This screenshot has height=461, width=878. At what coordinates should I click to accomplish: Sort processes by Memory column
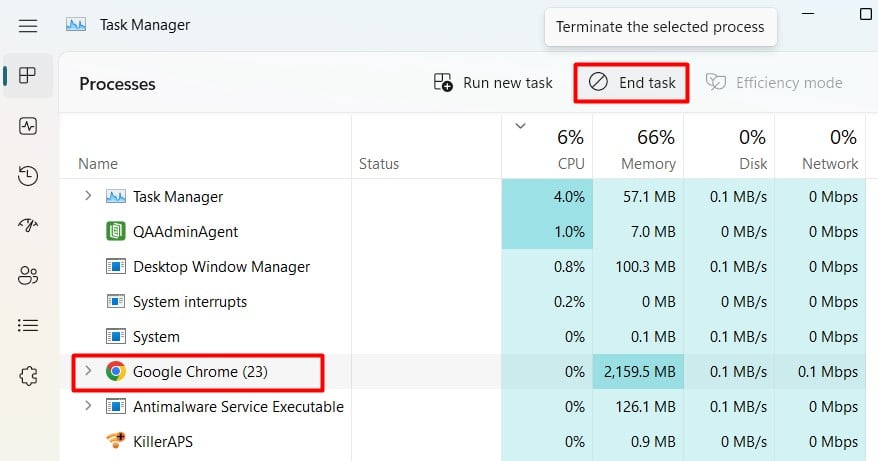(x=638, y=148)
